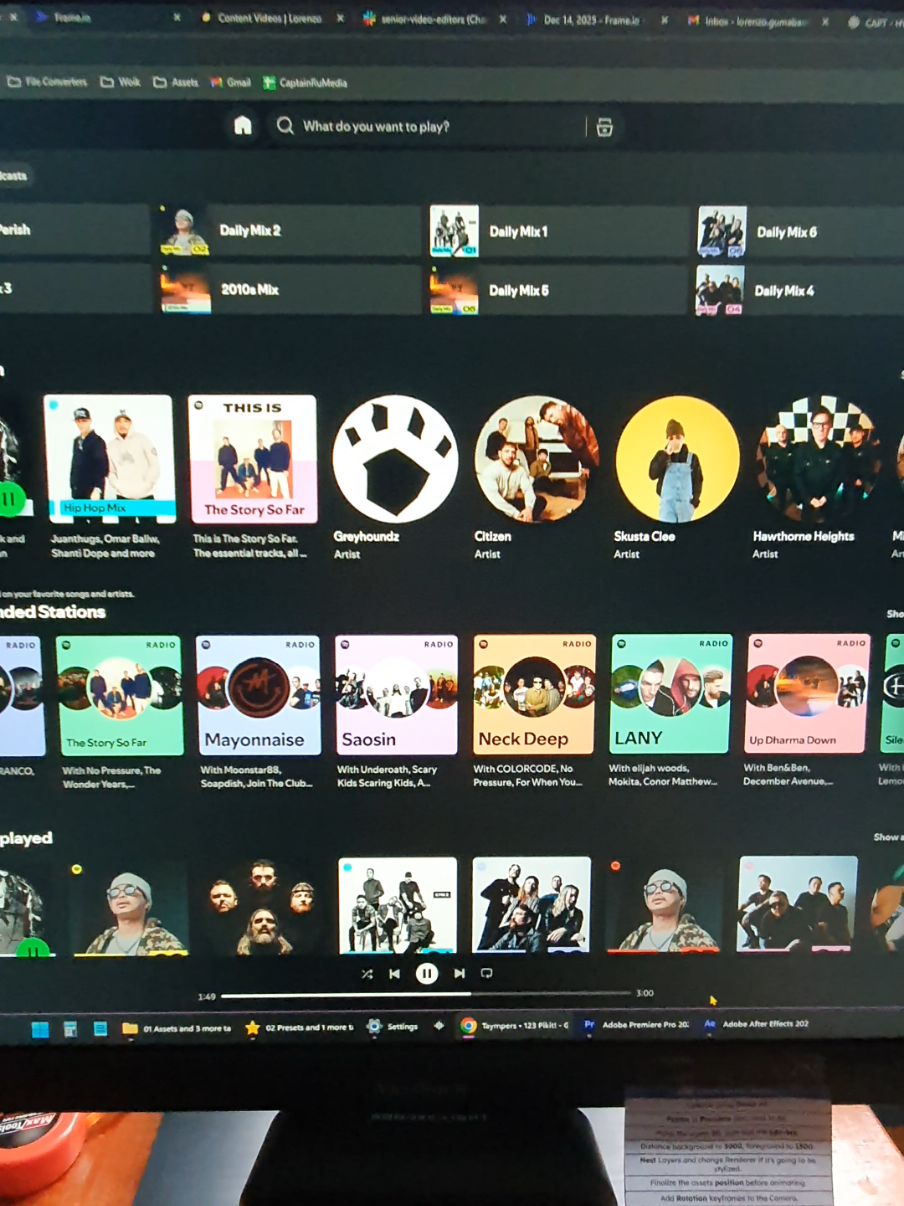904x1206 pixels.
Task: Open The Story So Far radio station
Action: pyautogui.click(x=119, y=695)
